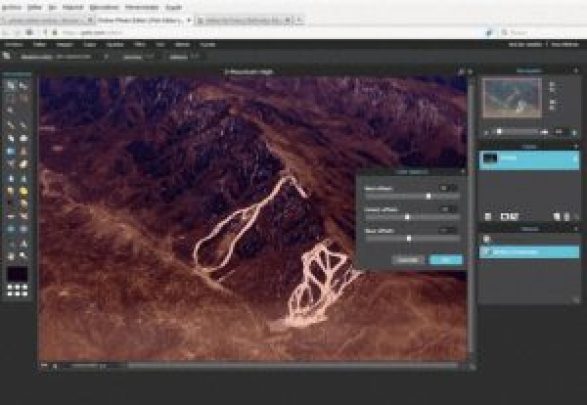Select the Zoom magnifier tool
The height and width of the screenshot is (405, 587).
(24, 256)
